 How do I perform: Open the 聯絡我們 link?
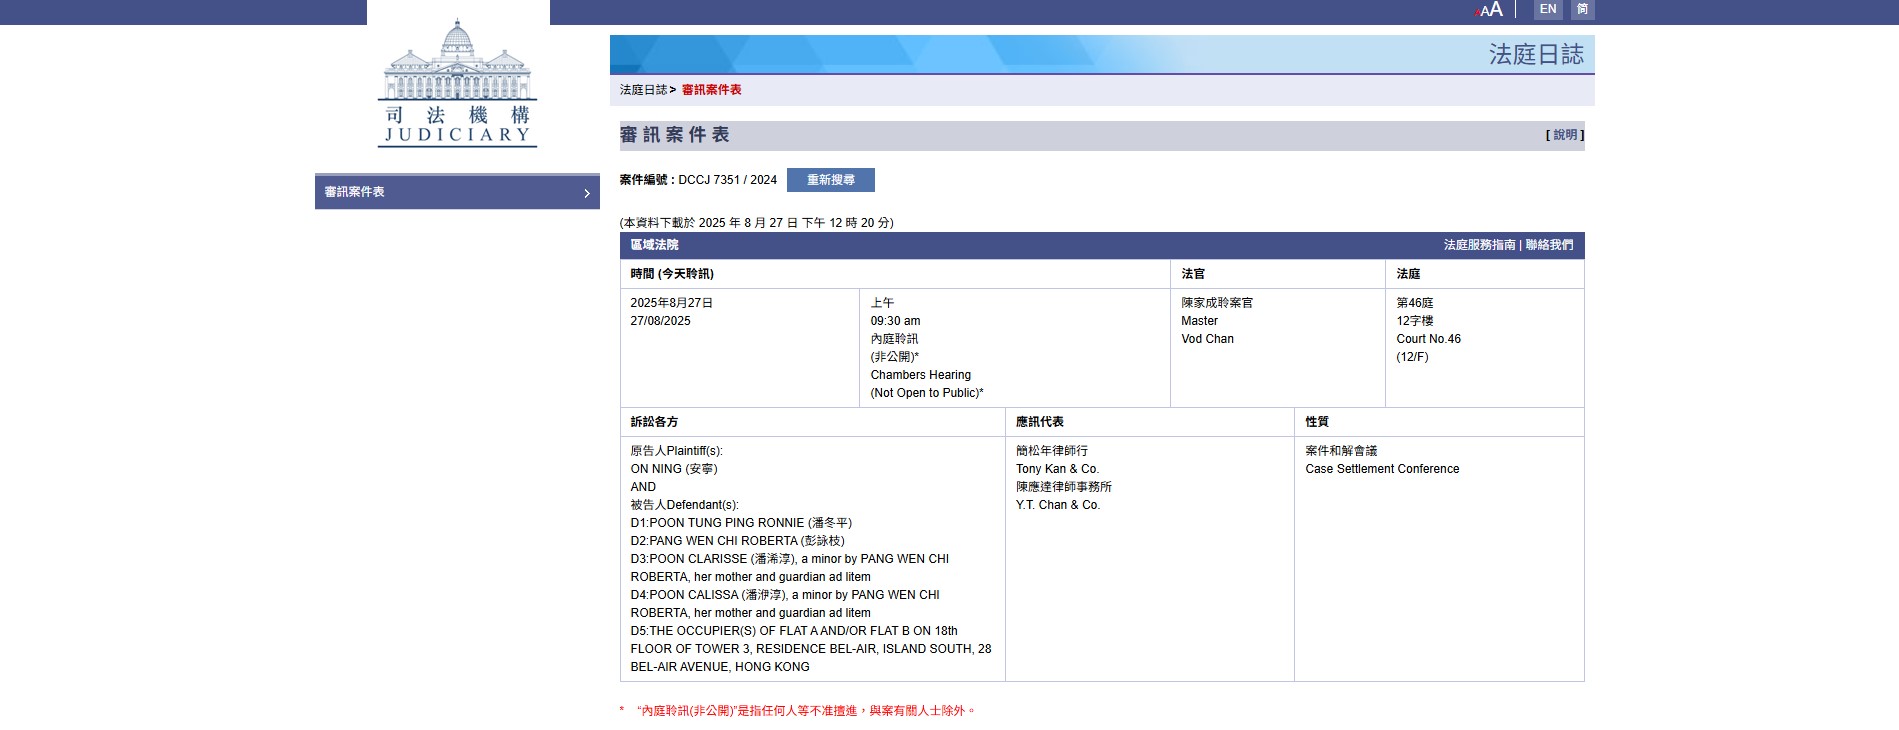click(x=1549, y=245)
